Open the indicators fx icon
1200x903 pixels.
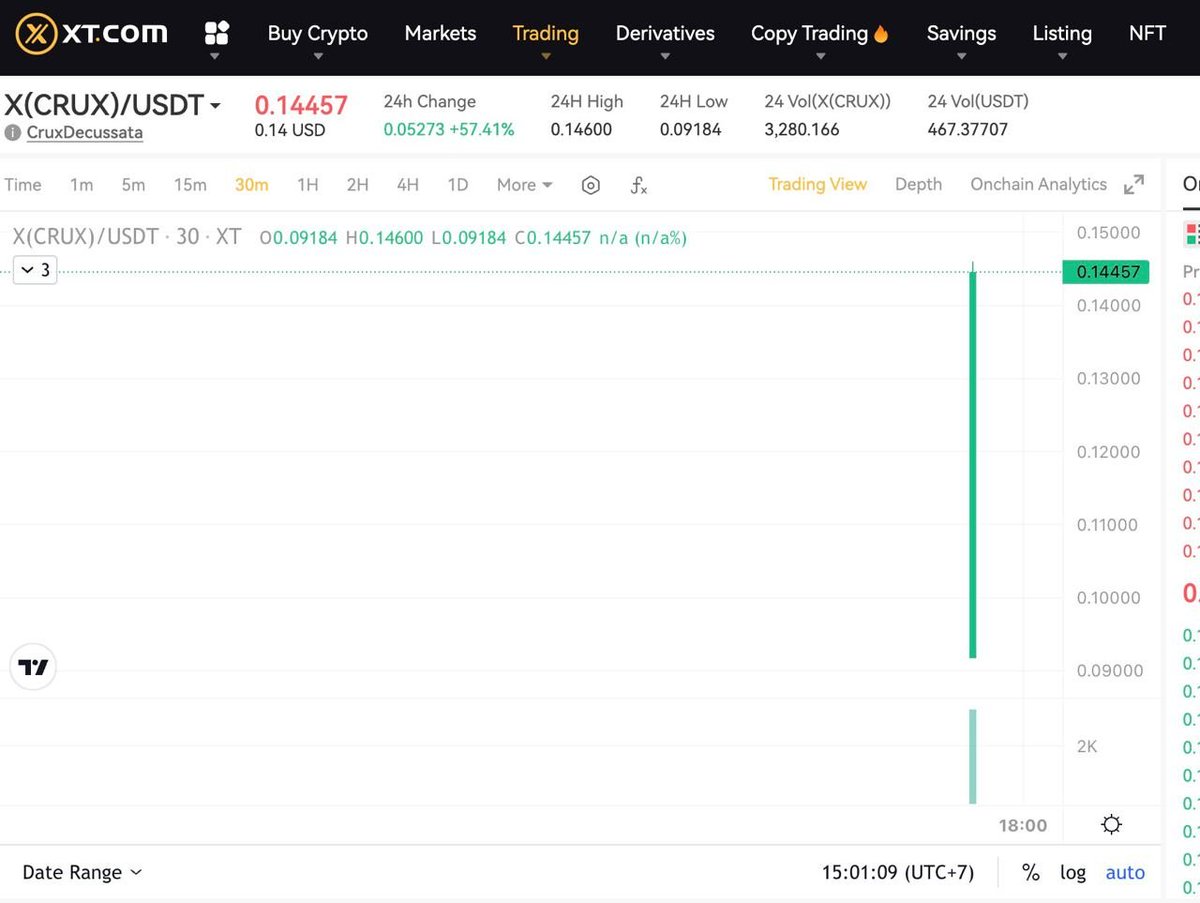pyautogui.click(x=638, y=185)
